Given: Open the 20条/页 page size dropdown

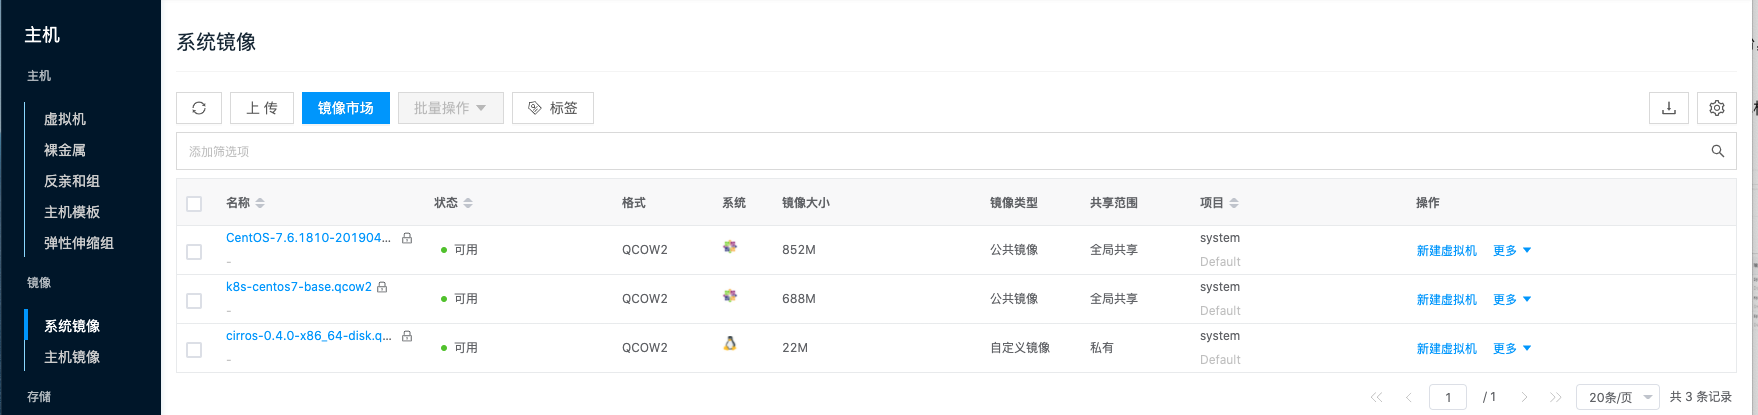Looking at the screenshot, I should point(1617,397).
